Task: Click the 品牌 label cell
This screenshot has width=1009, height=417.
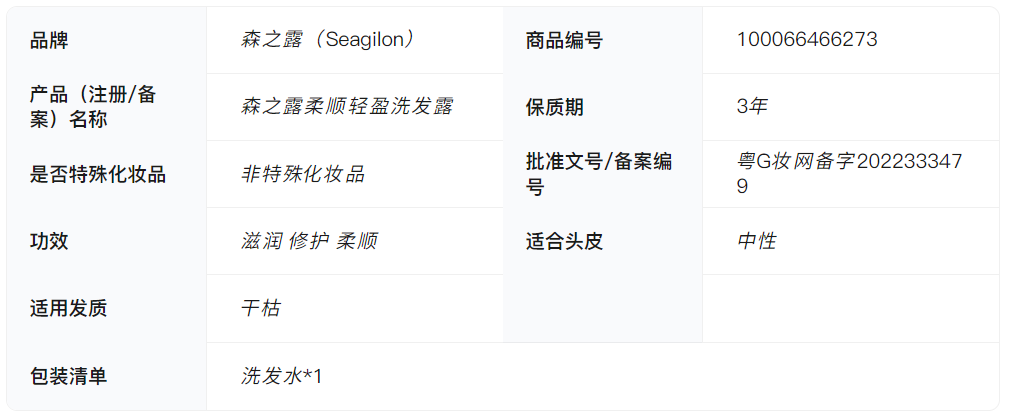Action: 50,41
